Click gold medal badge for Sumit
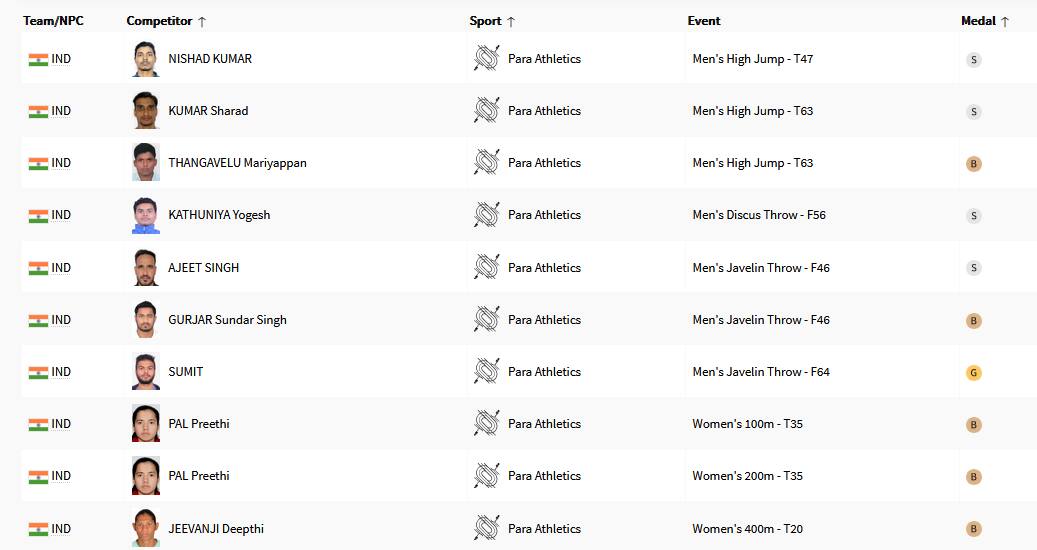This screenshot has height=550, width=1037. coord(974,373)
